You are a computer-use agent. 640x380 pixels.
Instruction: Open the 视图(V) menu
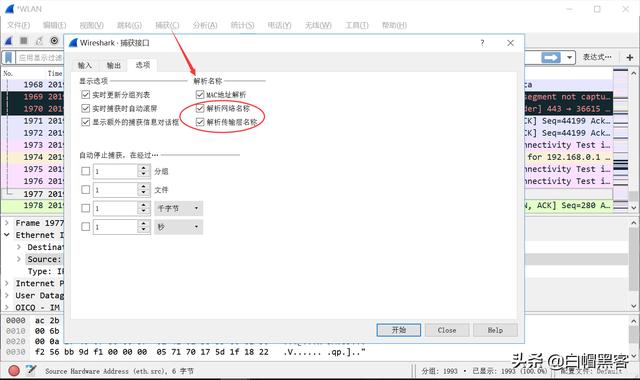[x=91, y=25]
